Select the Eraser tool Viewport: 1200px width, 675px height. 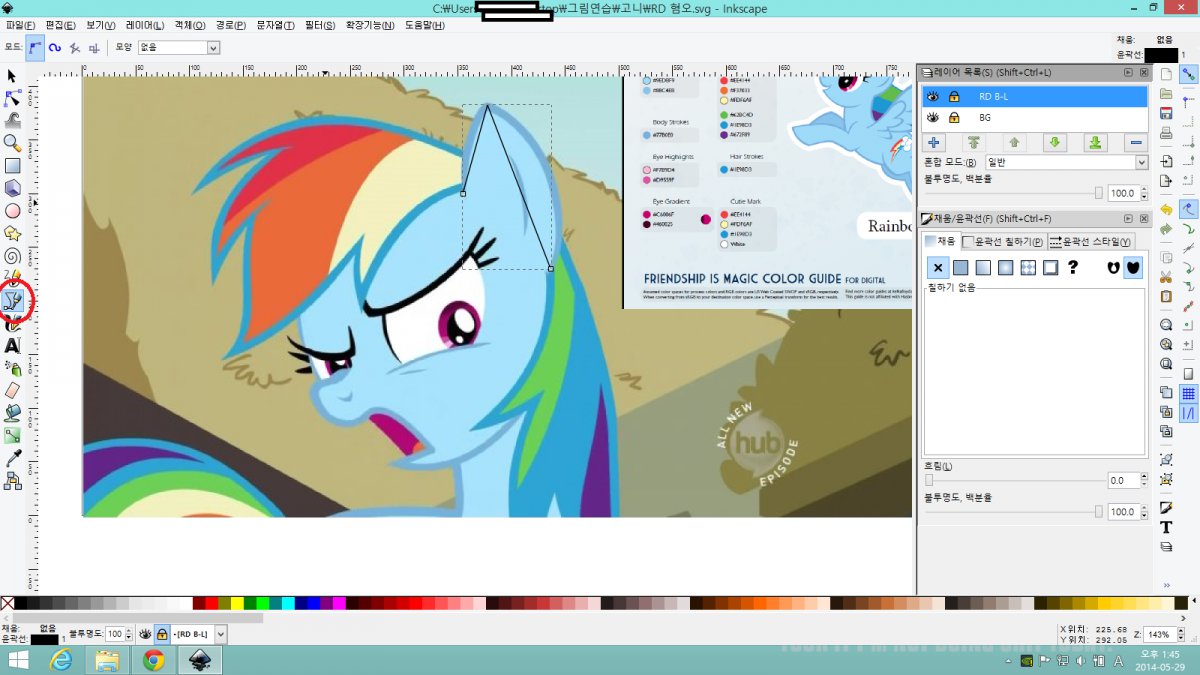pos(13,390)
